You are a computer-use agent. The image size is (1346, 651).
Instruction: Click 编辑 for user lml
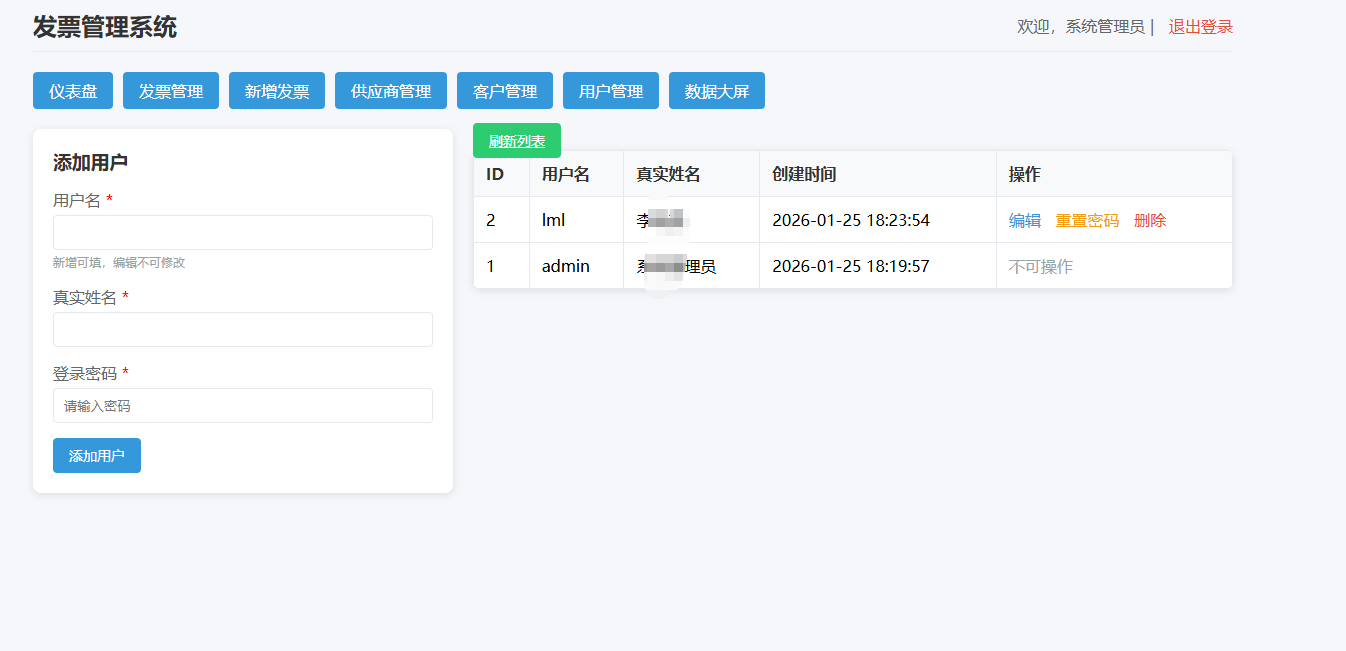pos(1025,220)
